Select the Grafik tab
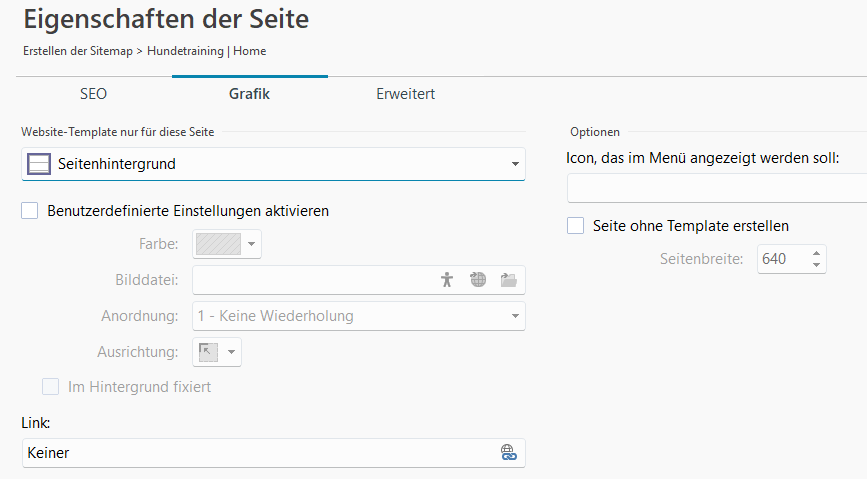 pyautogui.click(x=249, y=94)
